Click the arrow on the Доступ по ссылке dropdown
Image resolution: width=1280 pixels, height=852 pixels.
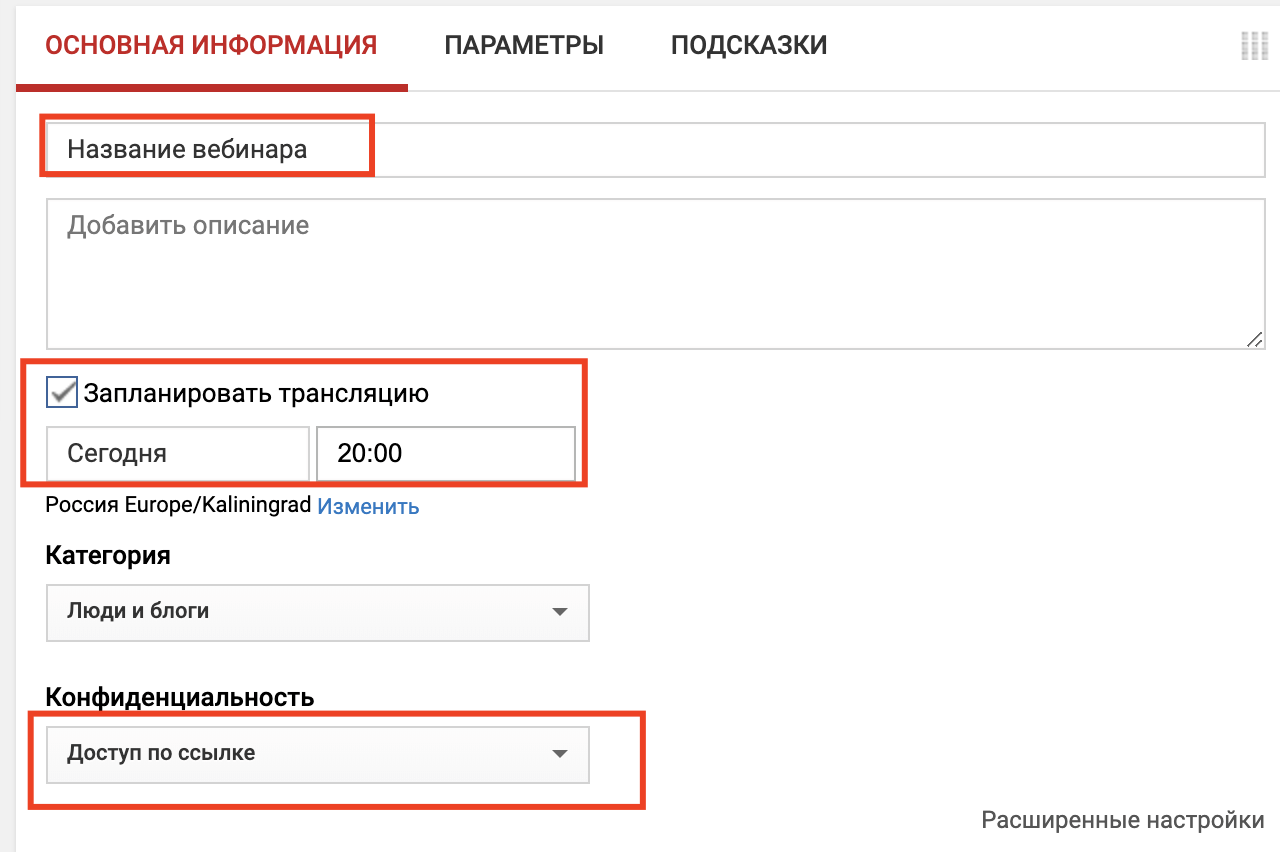pyautogui.click(x=560, y=754)
